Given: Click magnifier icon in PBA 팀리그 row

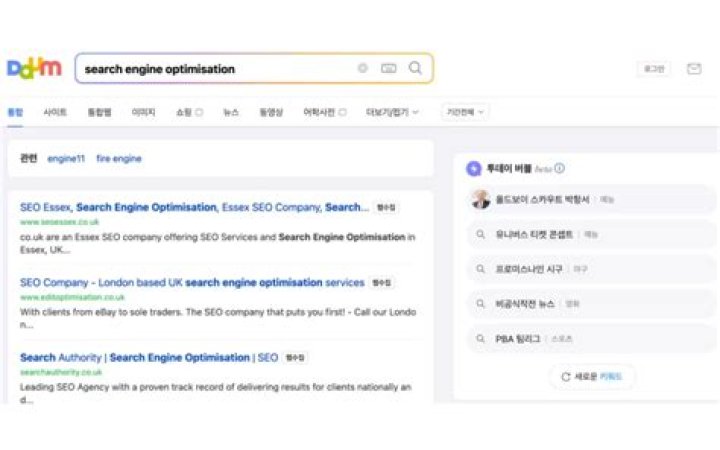Looking at the screenshot, I should point(480,339).
